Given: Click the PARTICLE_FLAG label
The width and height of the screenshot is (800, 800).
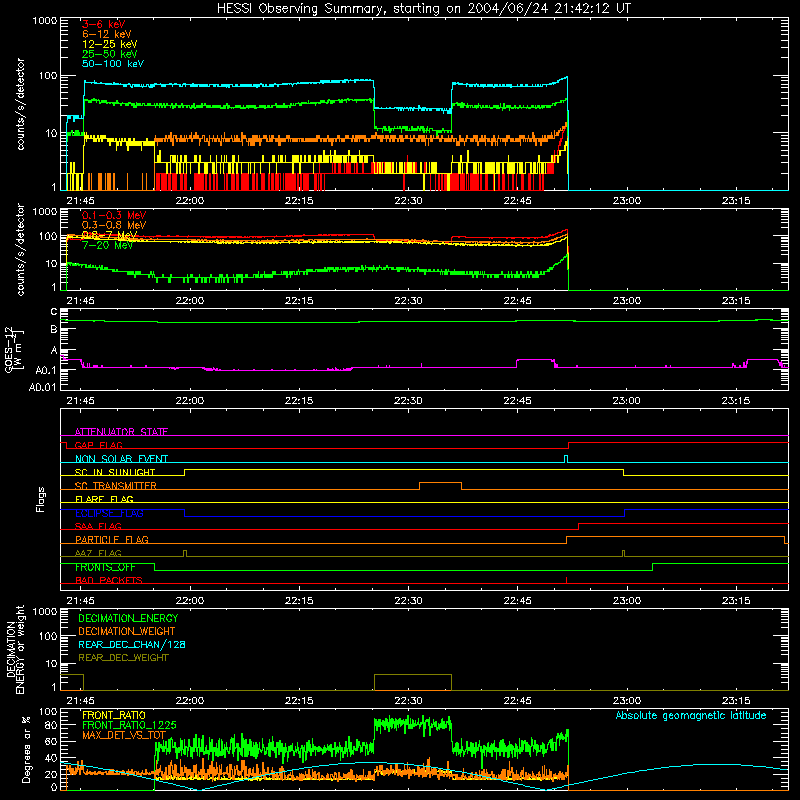Looking at the screenshot, I should (x=112, y=539).
